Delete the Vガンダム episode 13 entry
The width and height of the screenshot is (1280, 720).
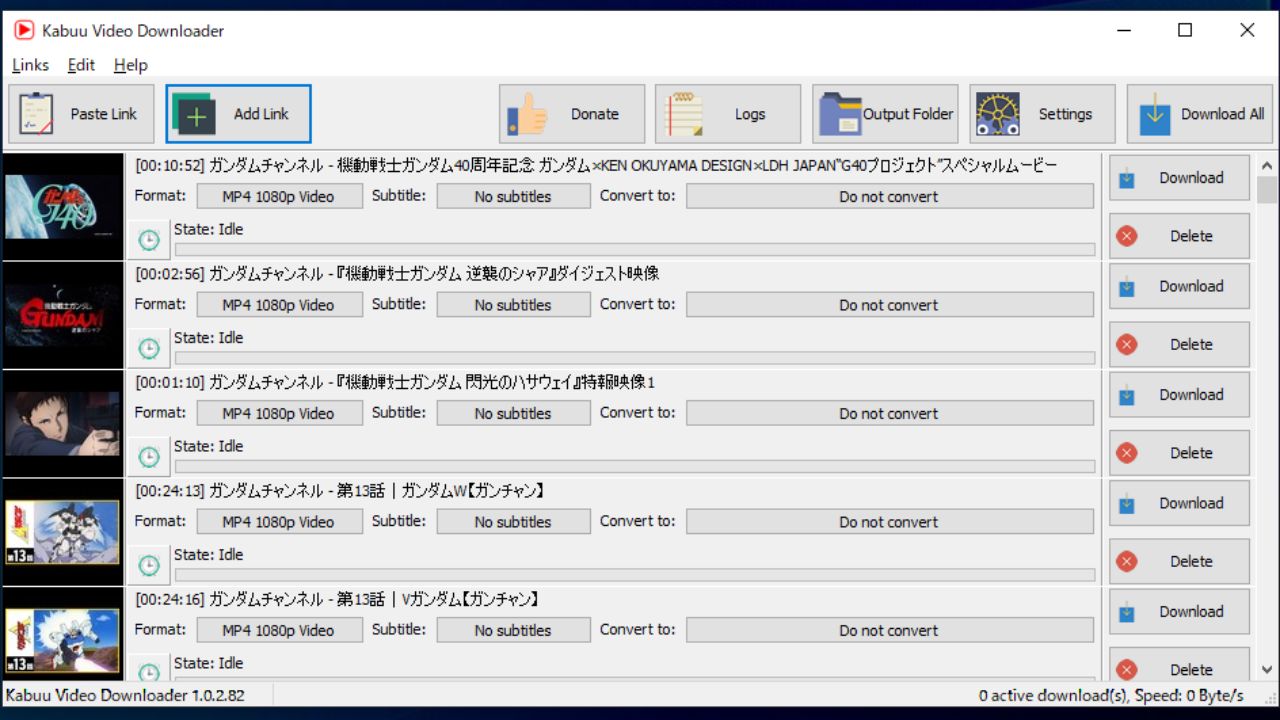[x=1179, y=666]
